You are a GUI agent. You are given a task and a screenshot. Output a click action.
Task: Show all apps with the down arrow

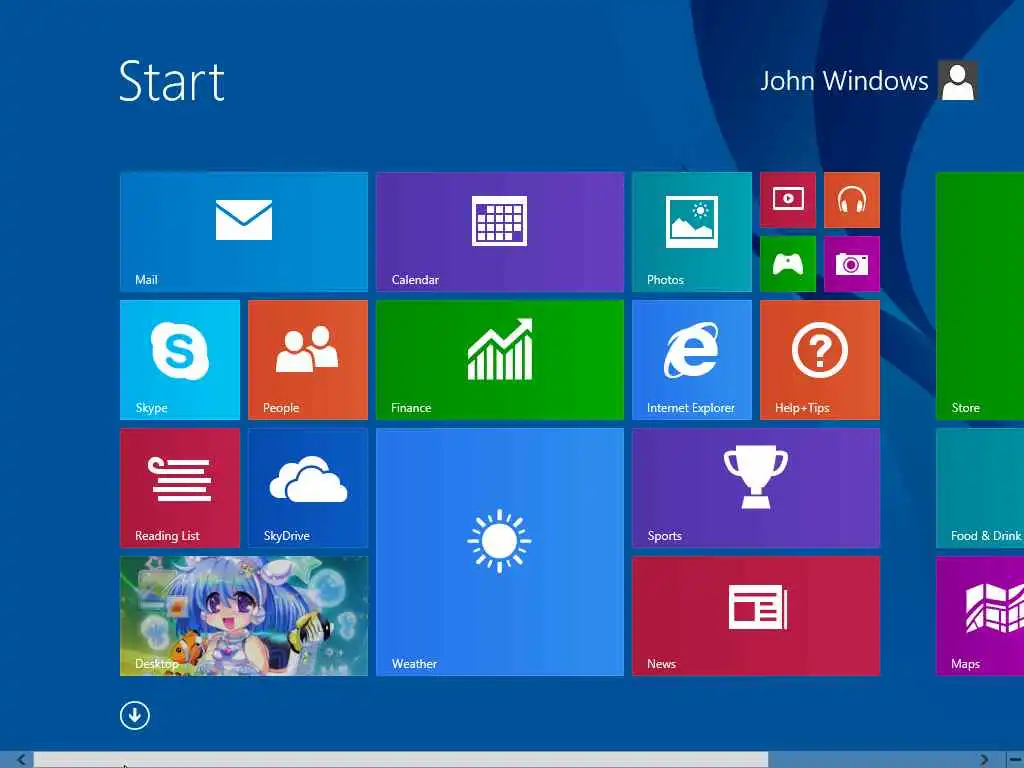[x=135, y=716]
